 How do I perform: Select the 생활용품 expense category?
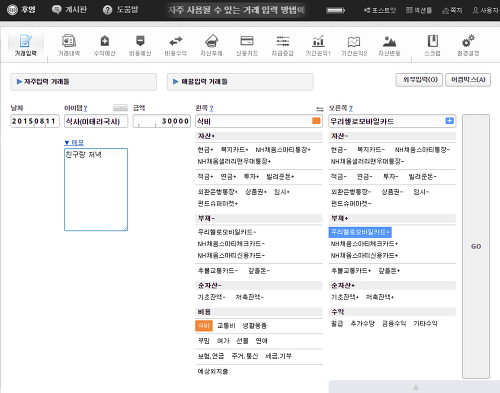pyautogui.click(x=254, y=326)
